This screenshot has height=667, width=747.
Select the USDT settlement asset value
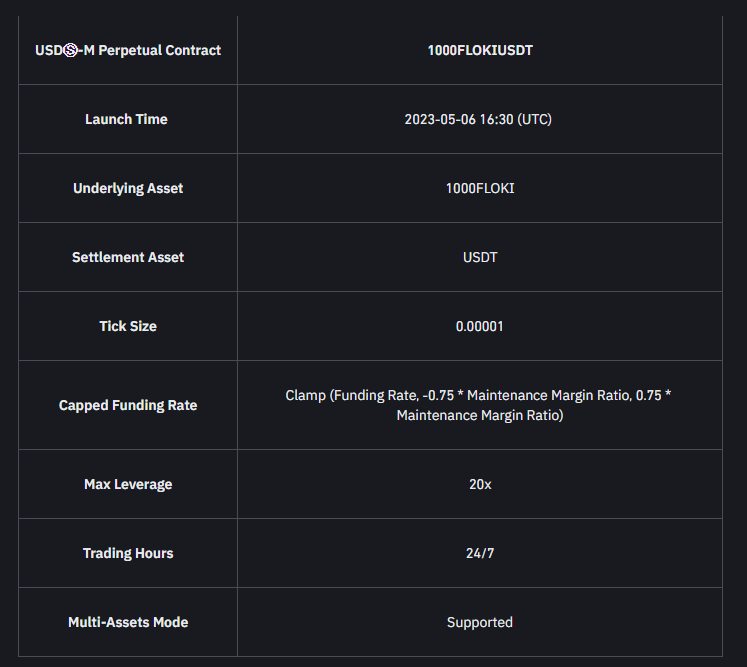click(480, 257)
